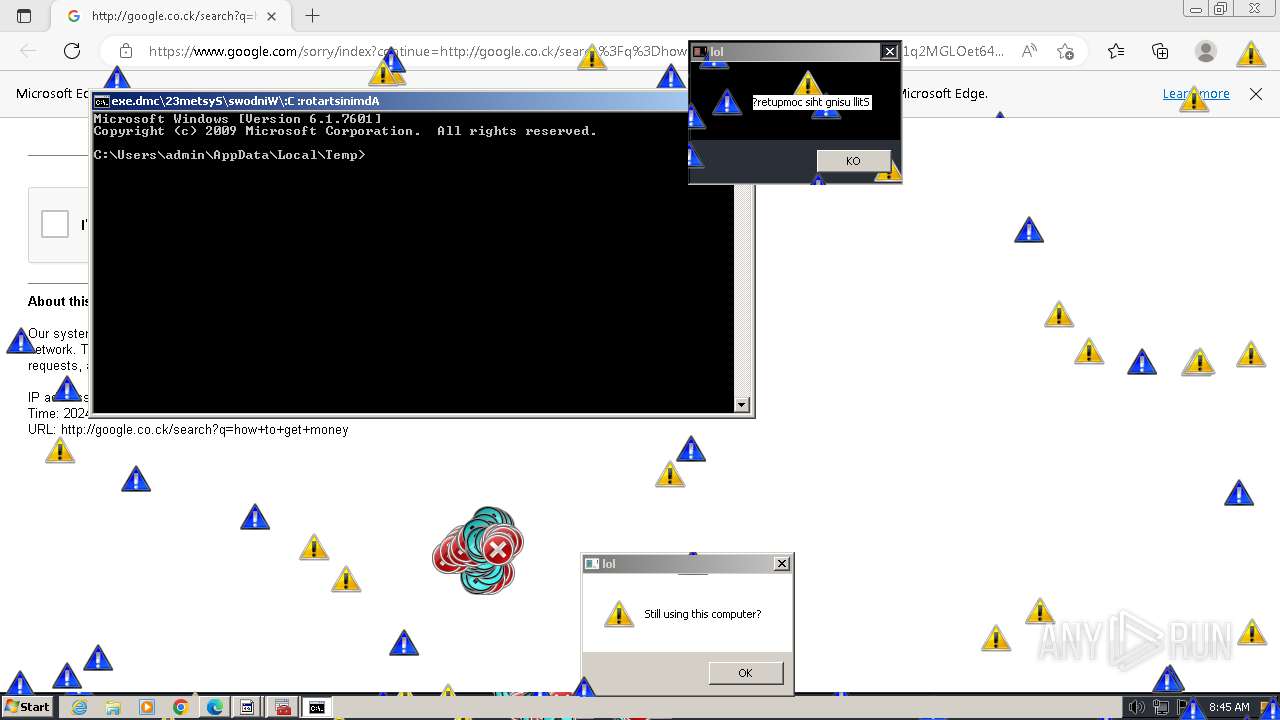Open the volume control in system tray
The height and width of the screenshot is (720, 1280).
click(1136, 707)
